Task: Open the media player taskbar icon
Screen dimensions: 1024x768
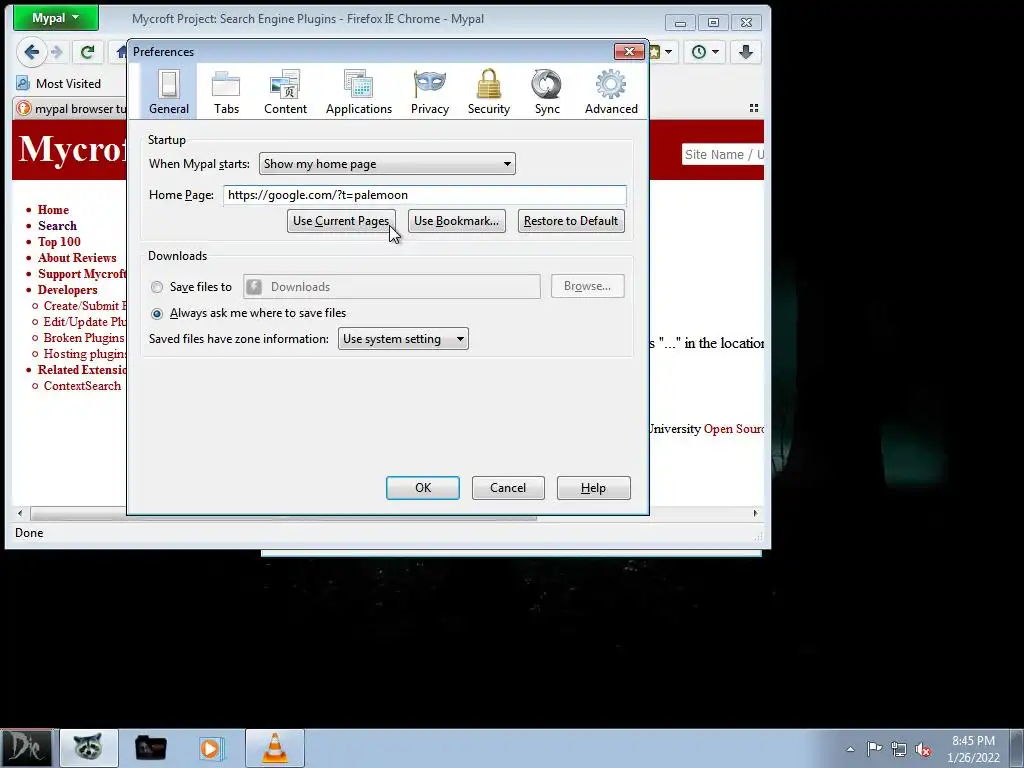Action: 212,748
